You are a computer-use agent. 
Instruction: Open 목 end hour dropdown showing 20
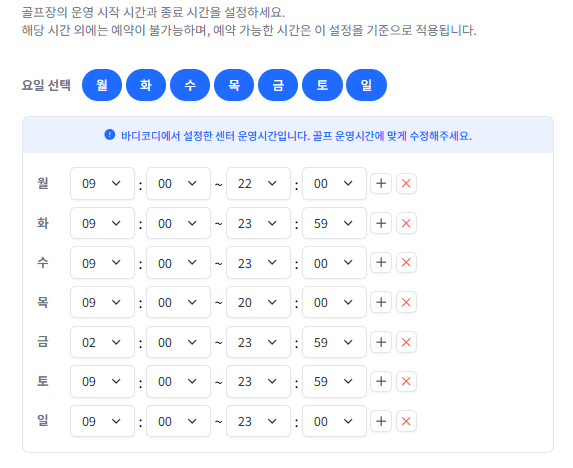point(258,303)
